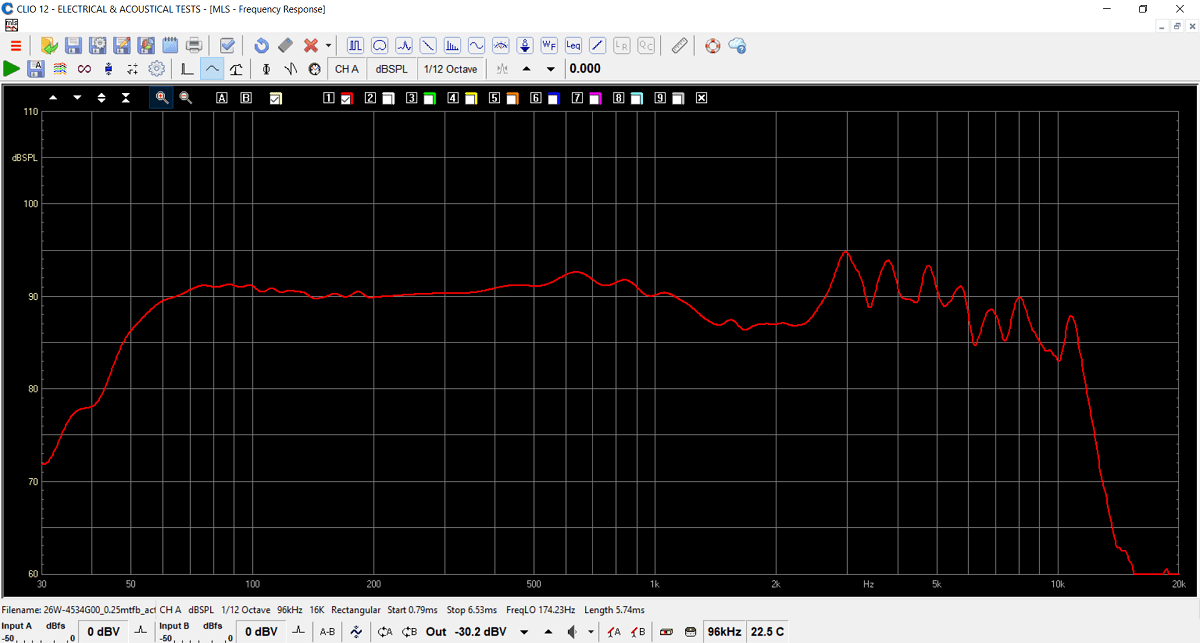Screen dimensions: 1200x643
Task: Open the MLS square-wave analysis icon
Action: point(356,46)
